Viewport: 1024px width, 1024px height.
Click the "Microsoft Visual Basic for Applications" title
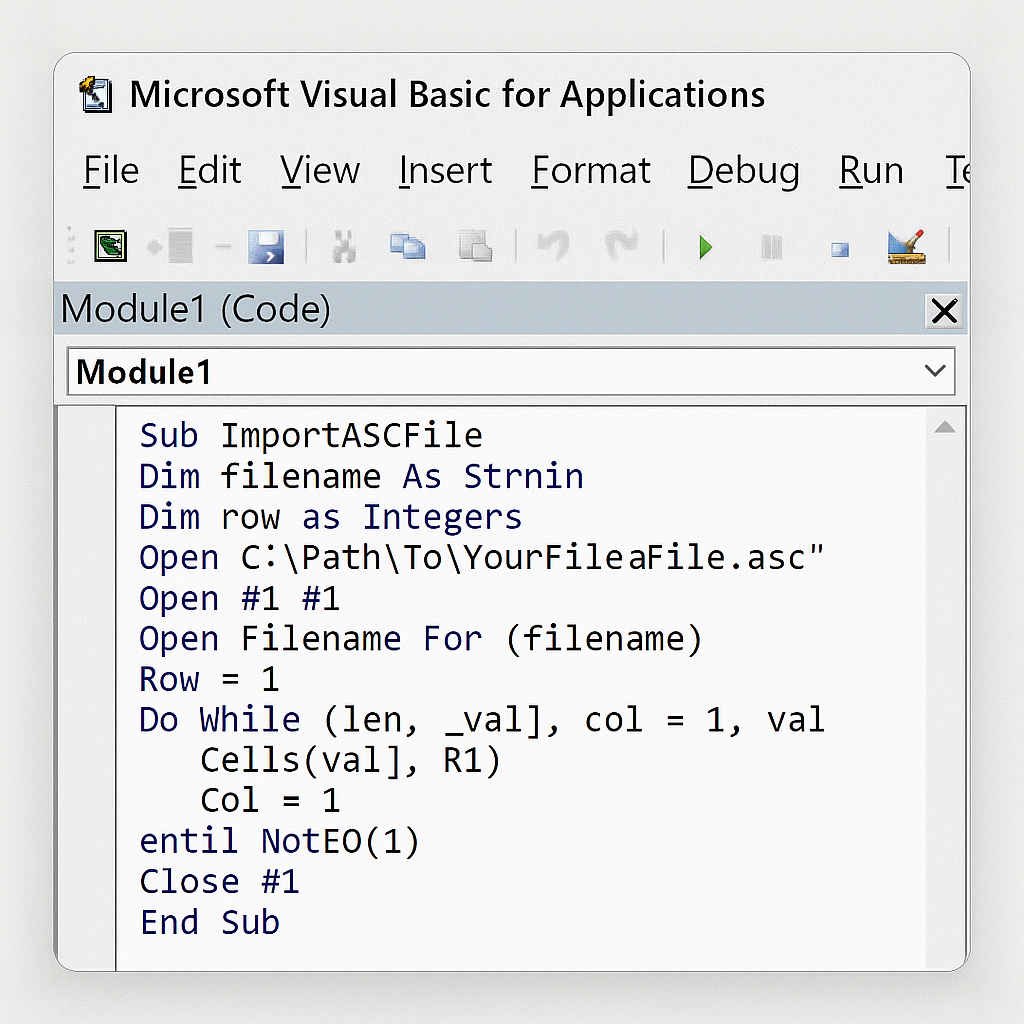(447, 95)
